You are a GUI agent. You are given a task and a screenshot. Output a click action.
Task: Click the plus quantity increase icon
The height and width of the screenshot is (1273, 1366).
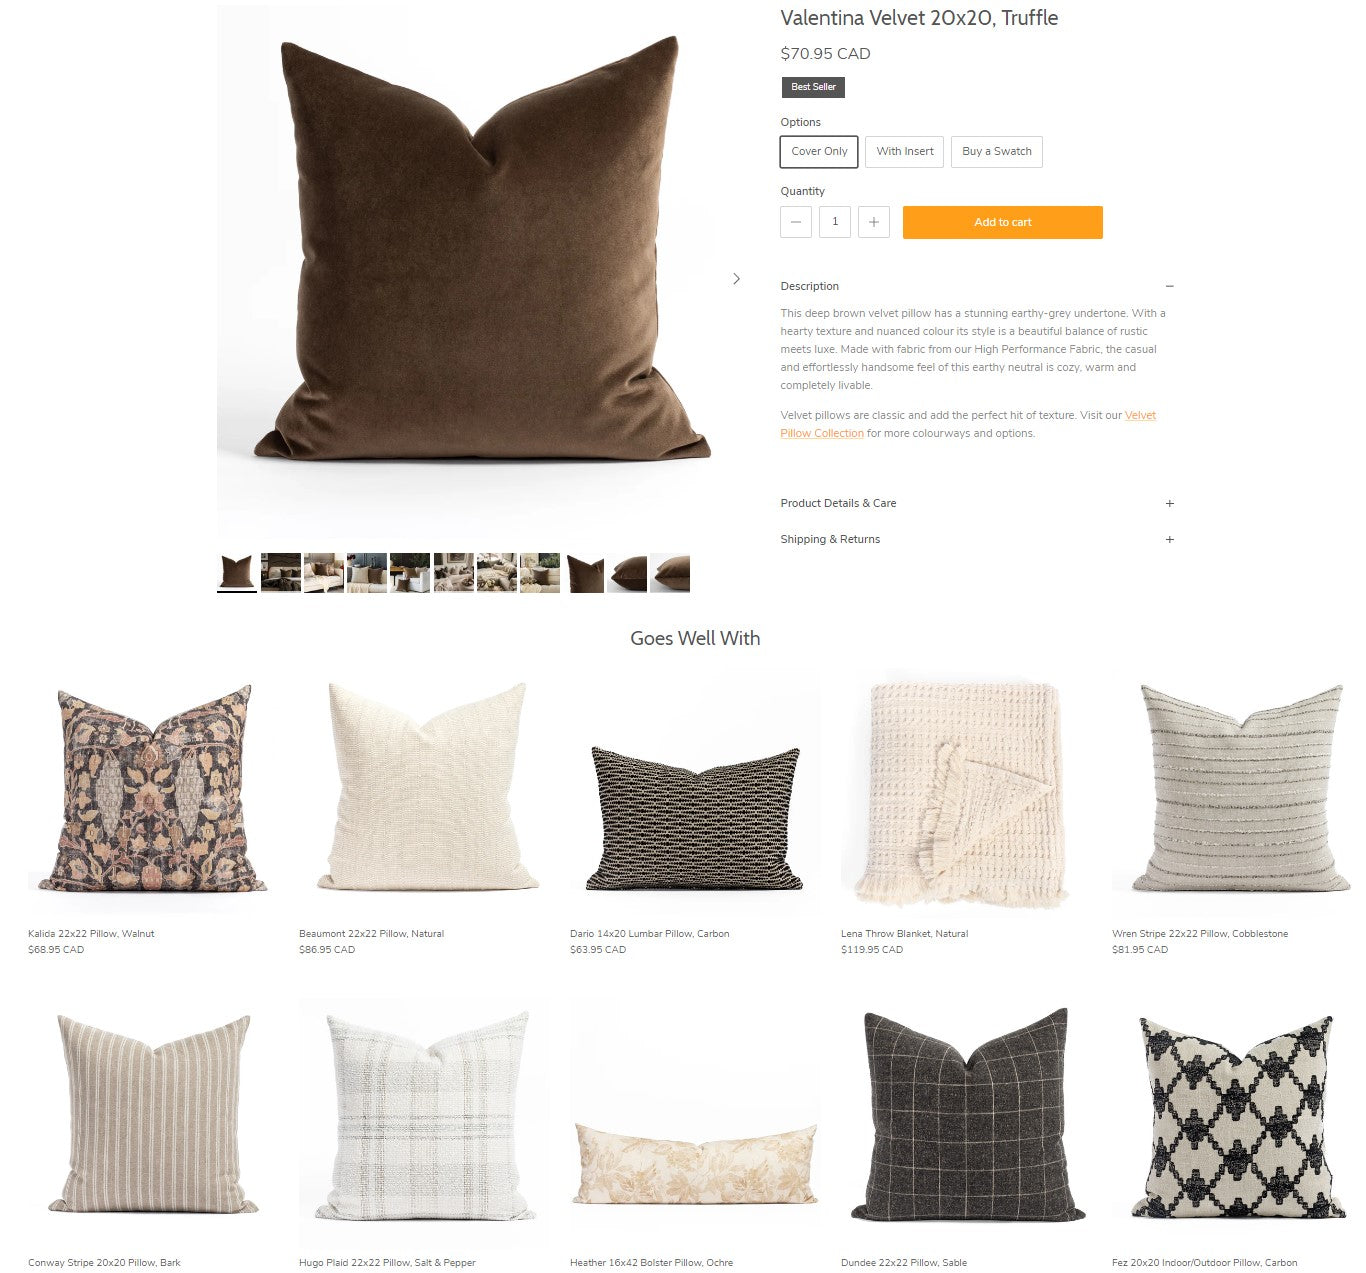tap(874, 222)
